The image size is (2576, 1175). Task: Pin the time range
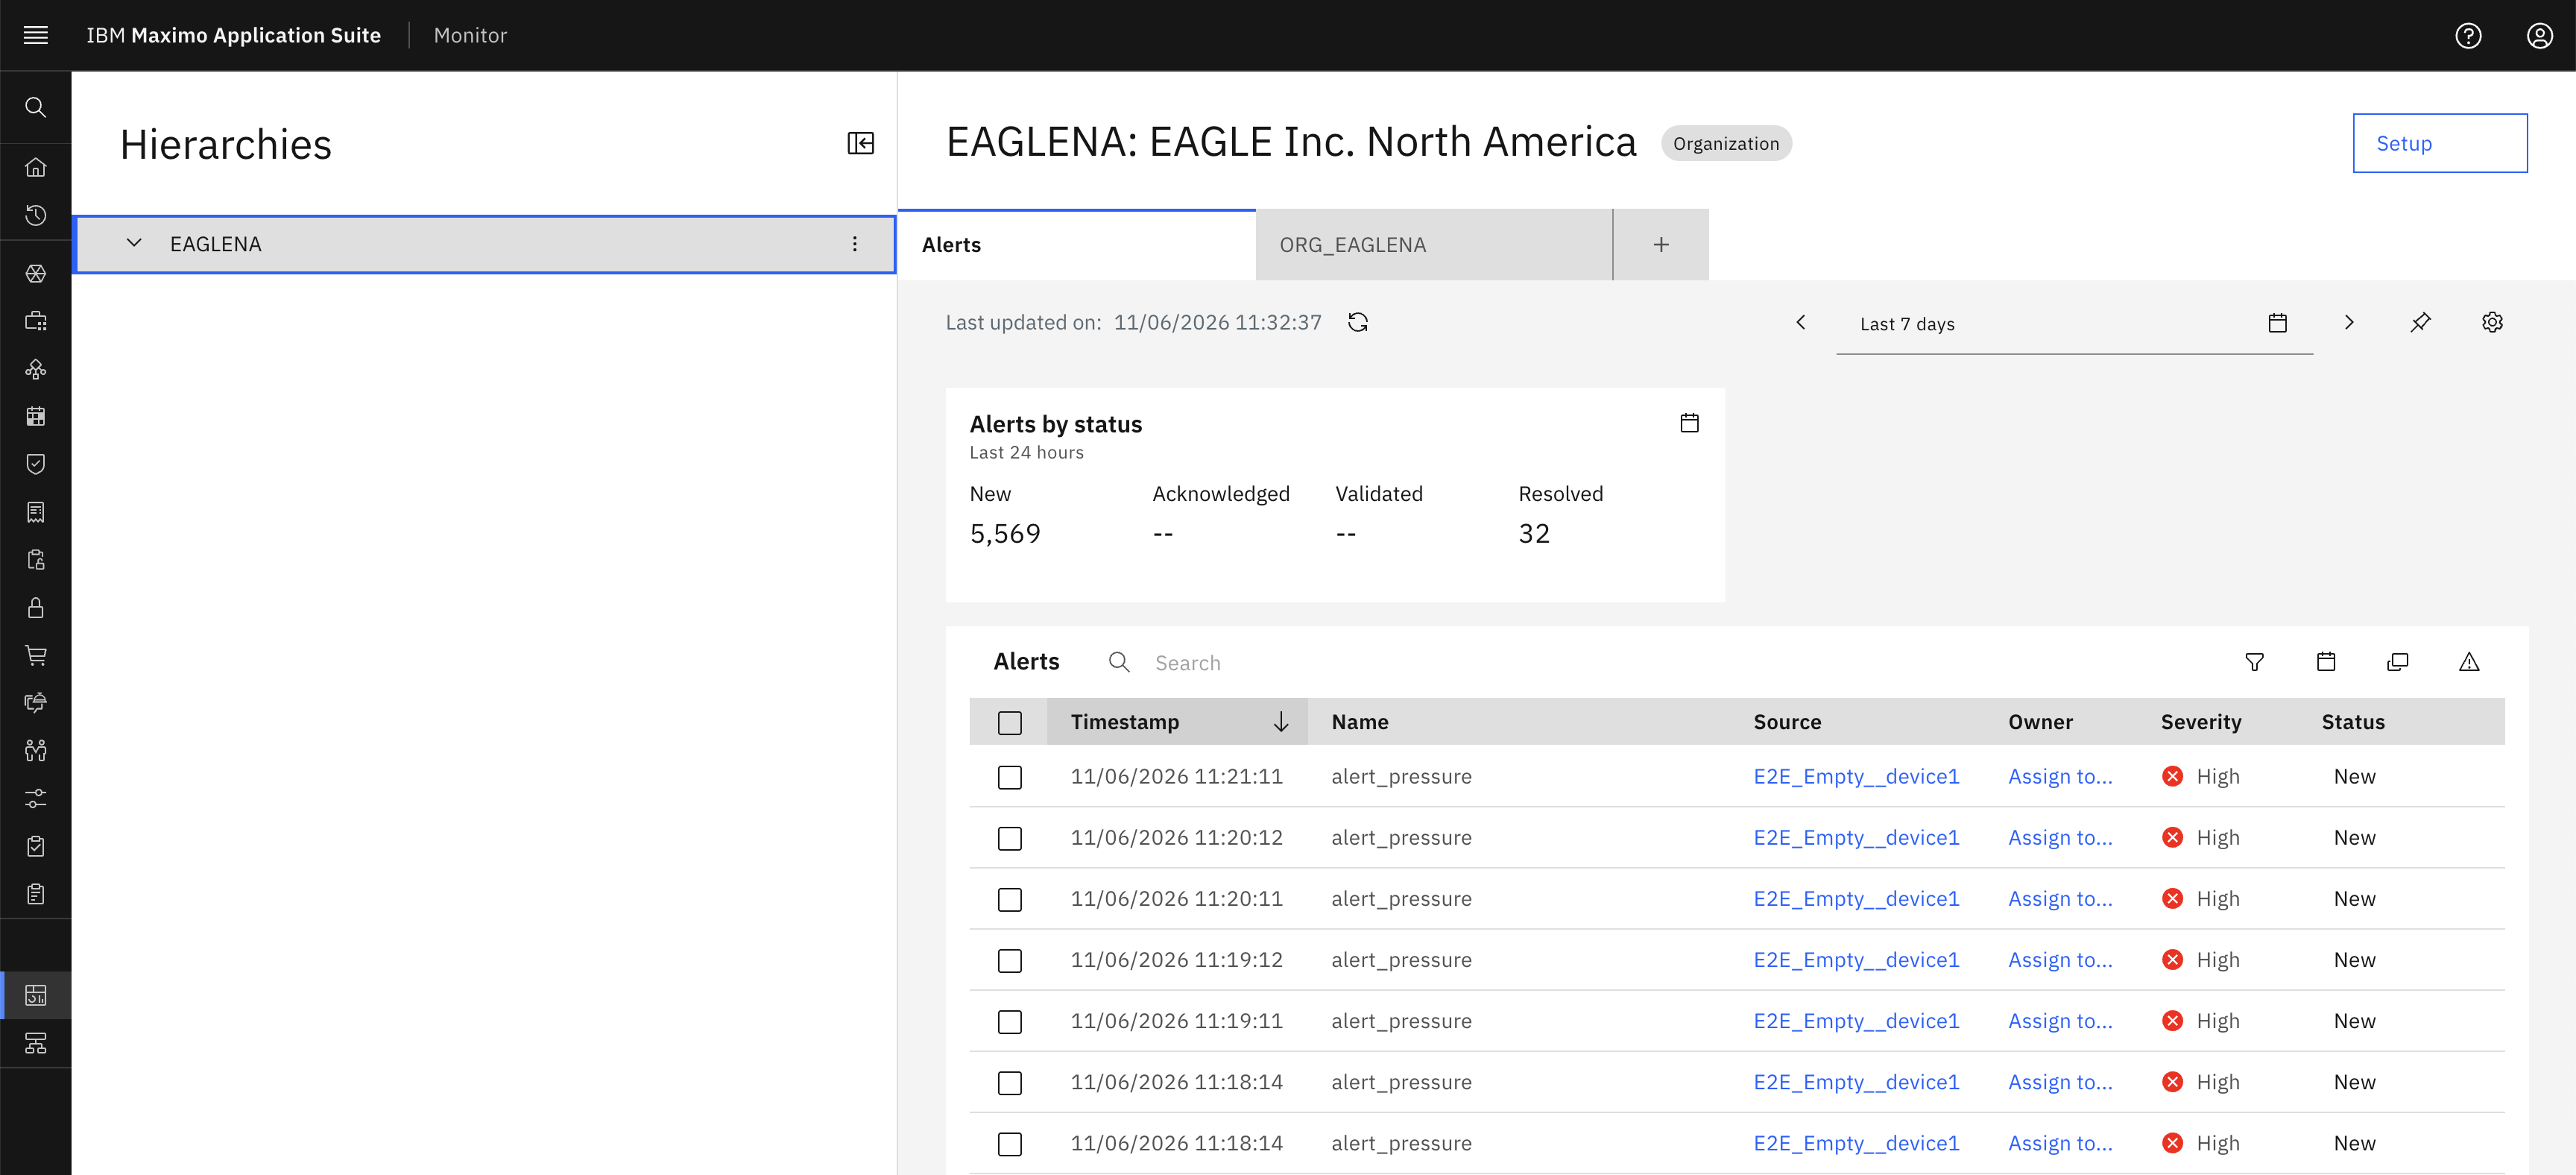pyautogui.click(x=2420, y=322)
